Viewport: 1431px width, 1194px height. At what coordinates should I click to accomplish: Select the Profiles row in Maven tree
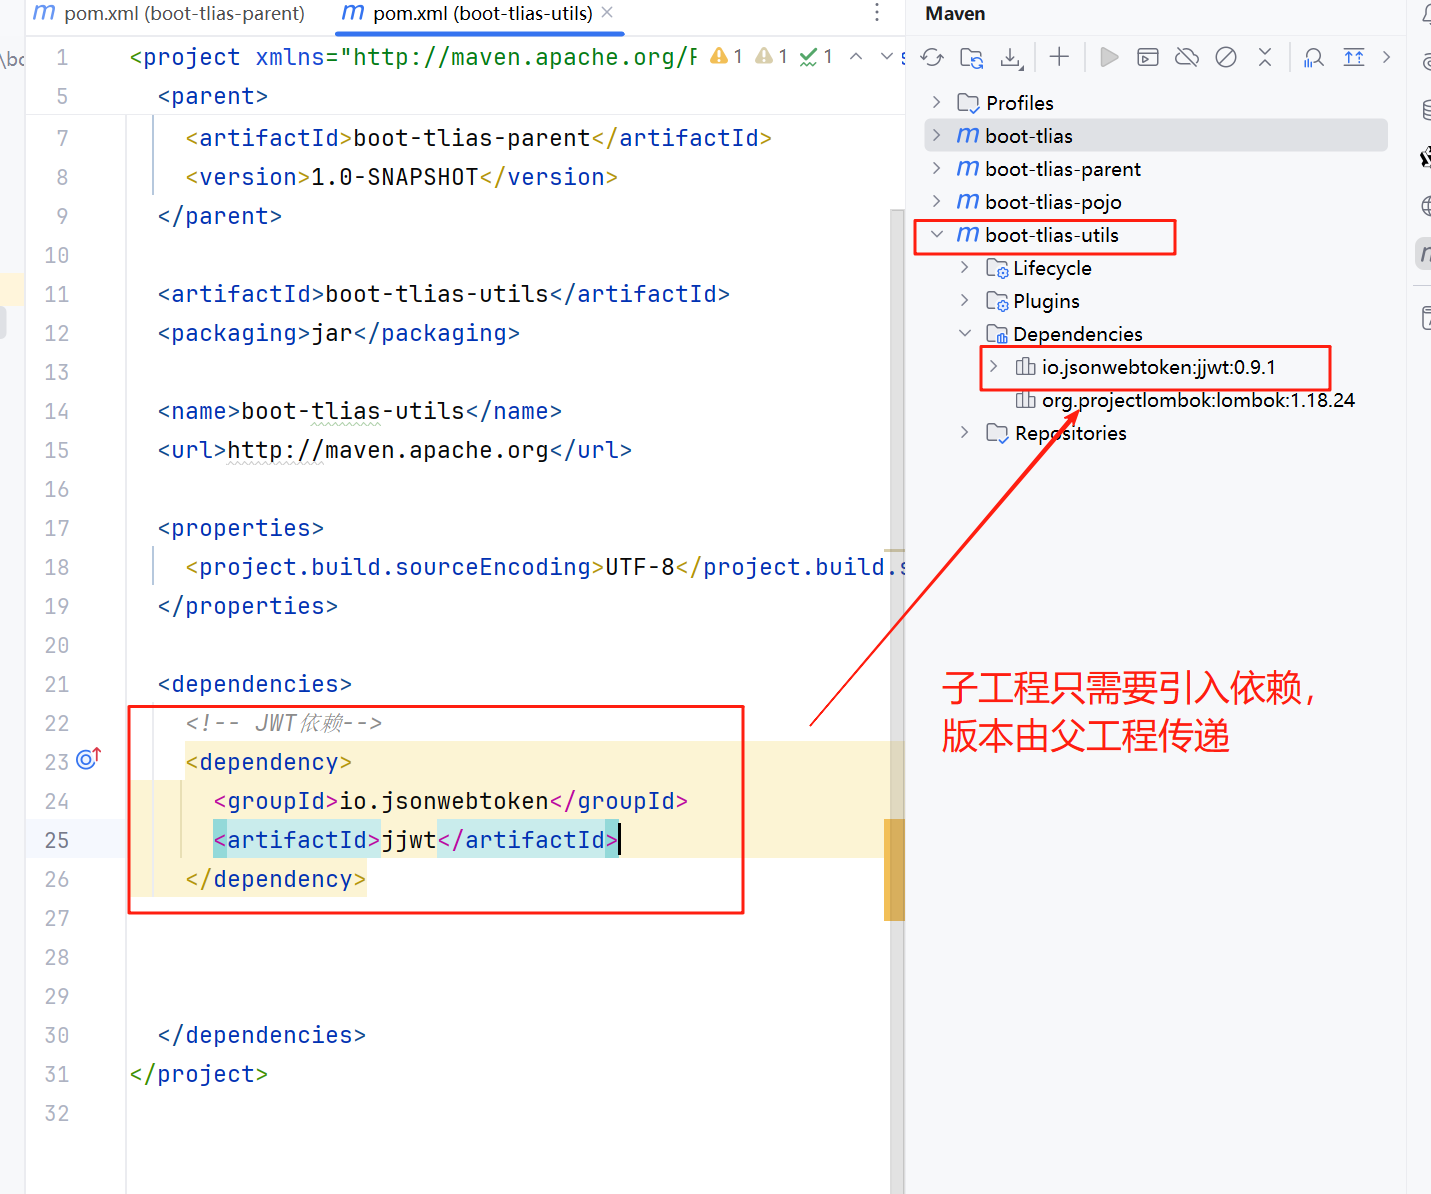[1156, 103]
